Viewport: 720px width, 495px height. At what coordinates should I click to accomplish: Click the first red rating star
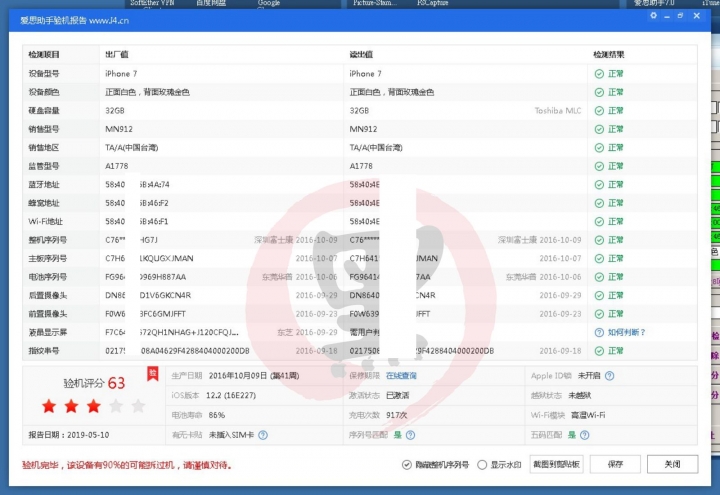click(49, 406)
